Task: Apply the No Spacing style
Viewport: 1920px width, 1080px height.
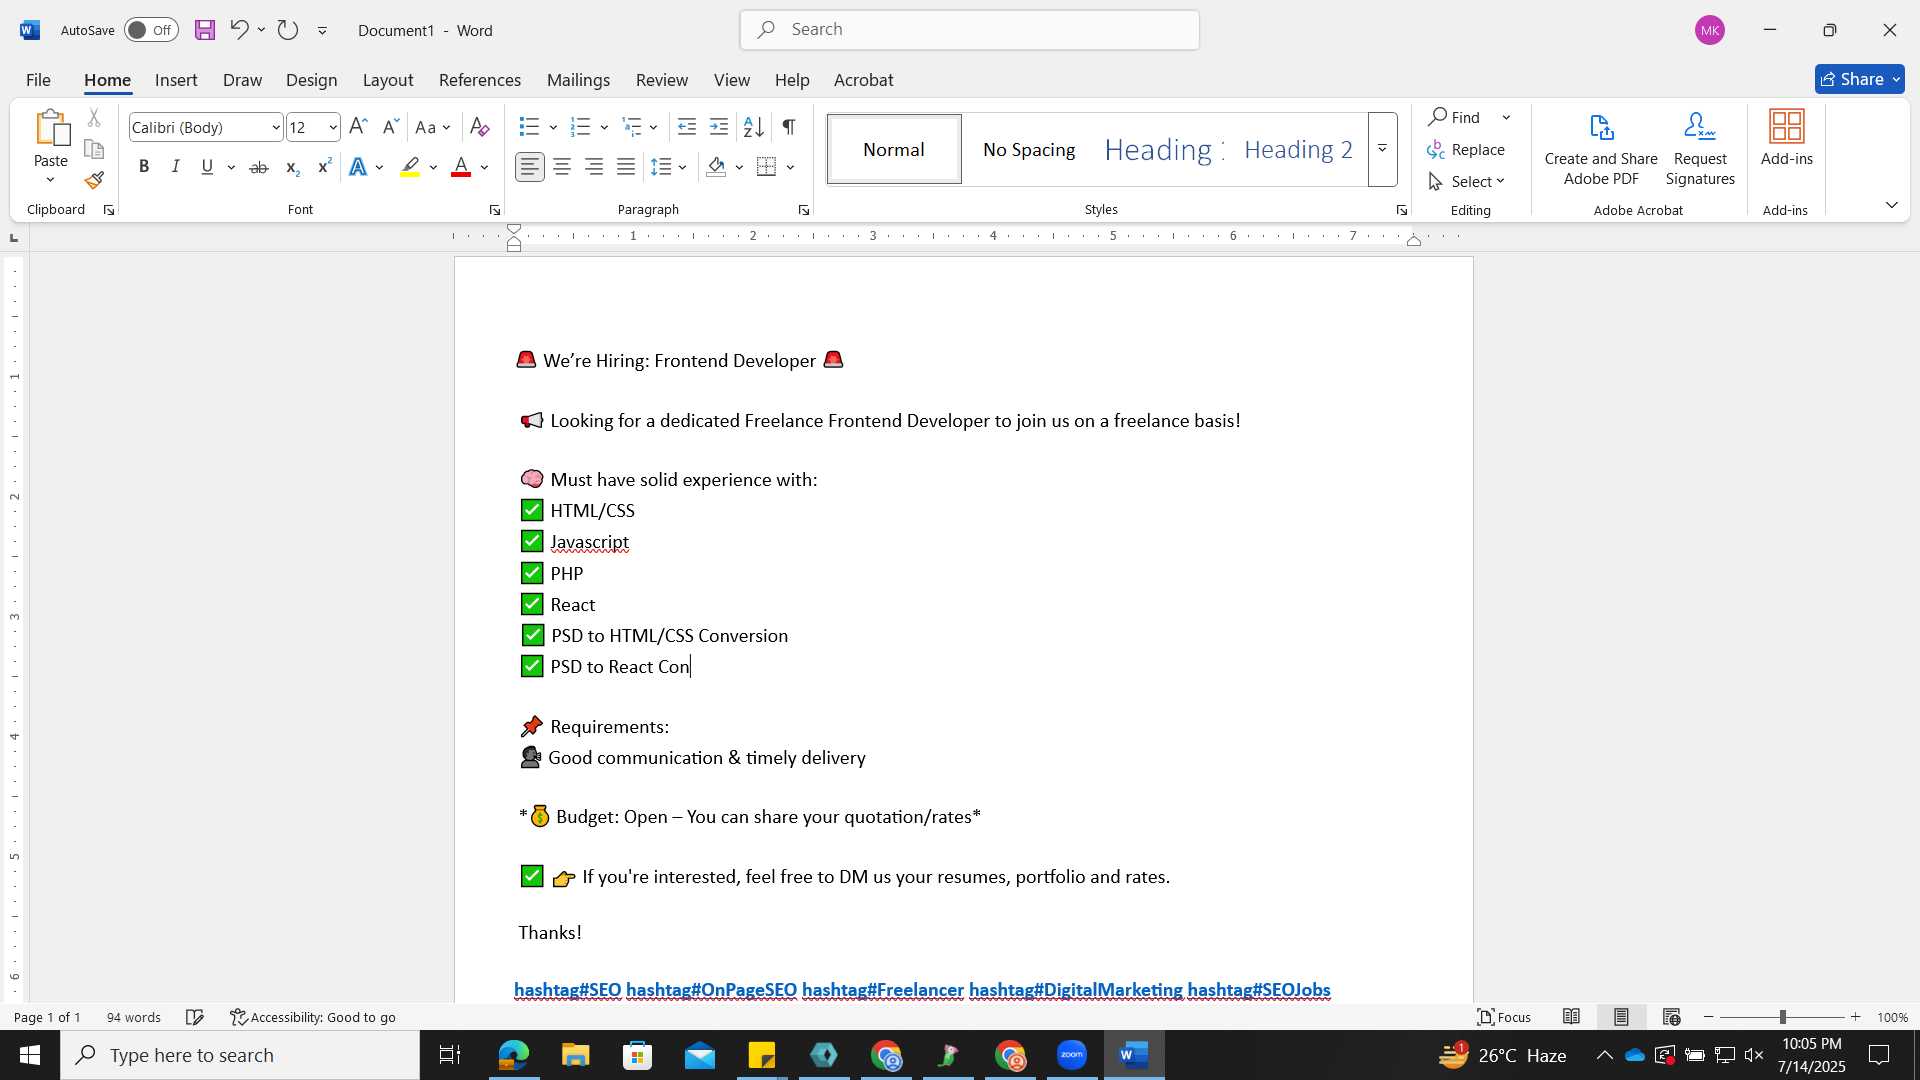Action: (x=1029, y=149)
